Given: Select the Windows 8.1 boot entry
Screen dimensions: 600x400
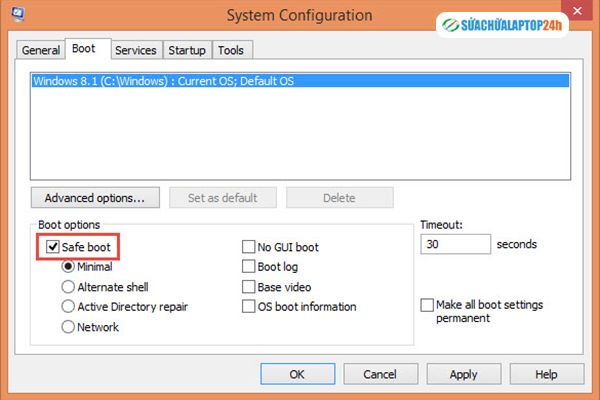Looking at the screenshot, I should pos(300,81).
